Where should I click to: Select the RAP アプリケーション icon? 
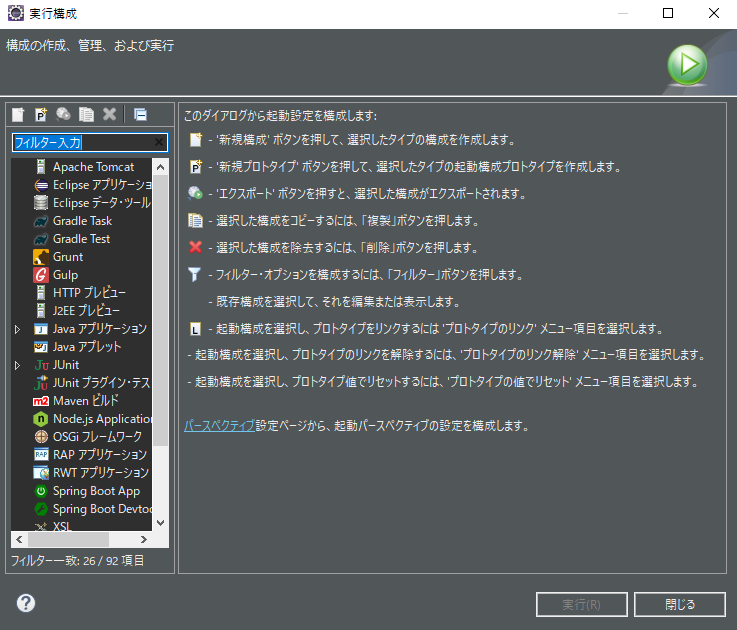tap(41, 455)
